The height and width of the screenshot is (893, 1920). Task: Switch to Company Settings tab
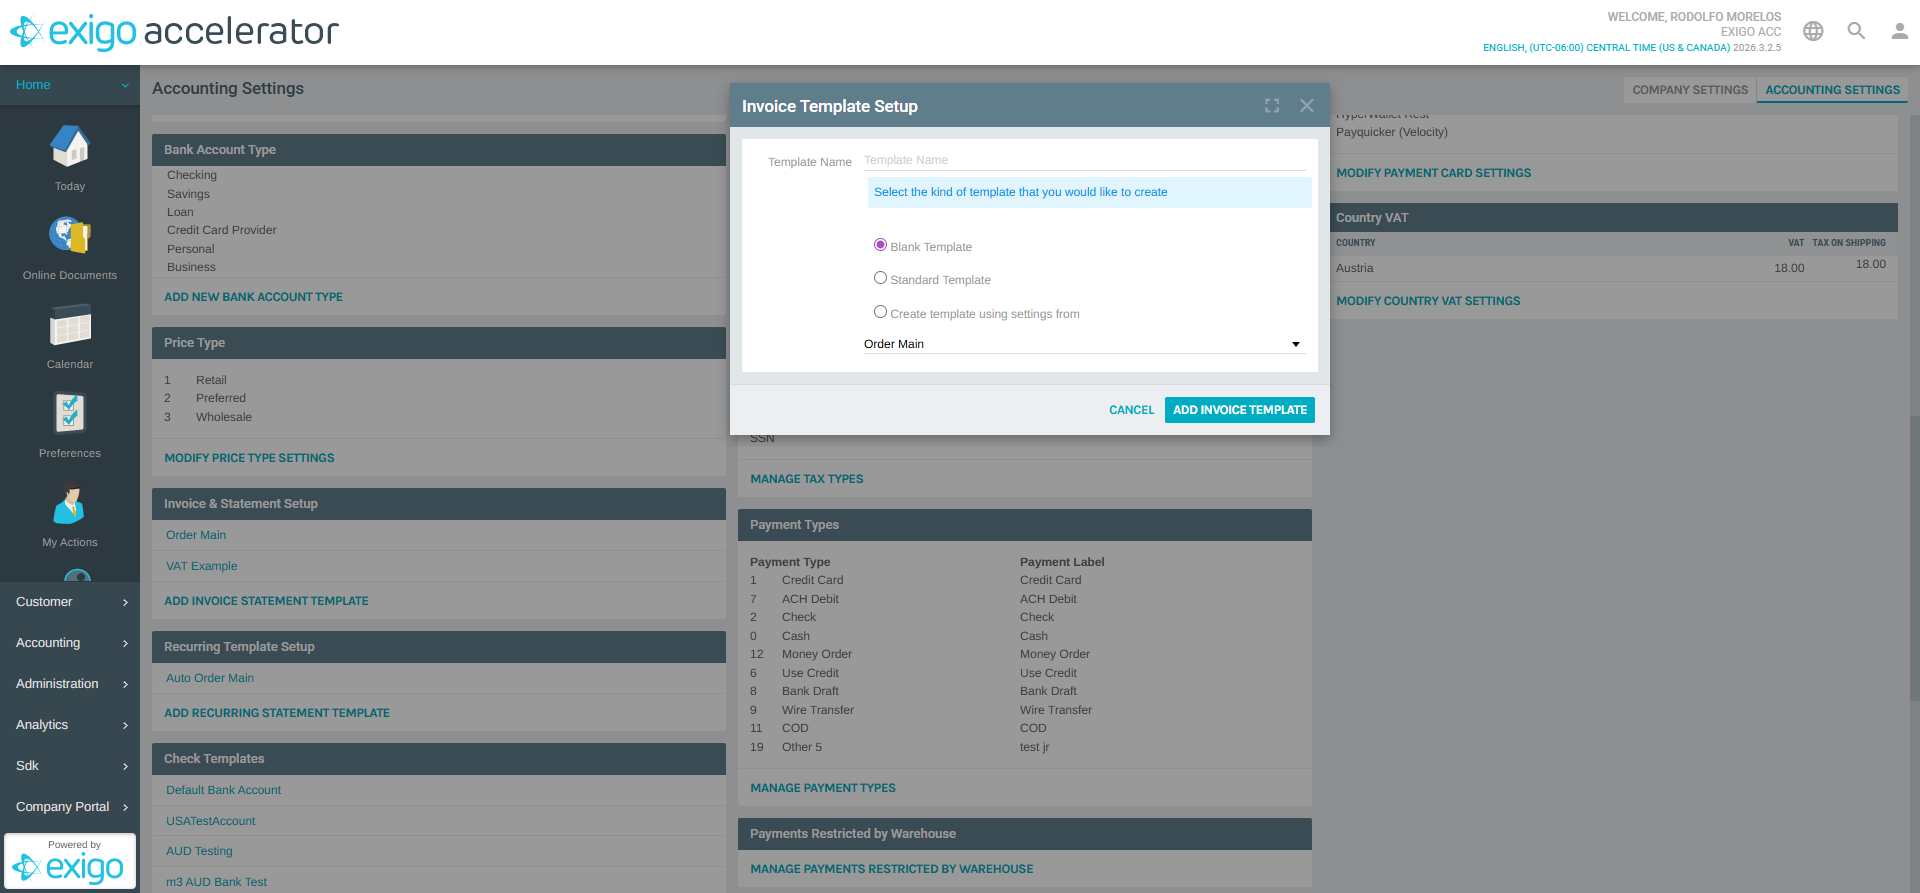(x=1690, y=90)
